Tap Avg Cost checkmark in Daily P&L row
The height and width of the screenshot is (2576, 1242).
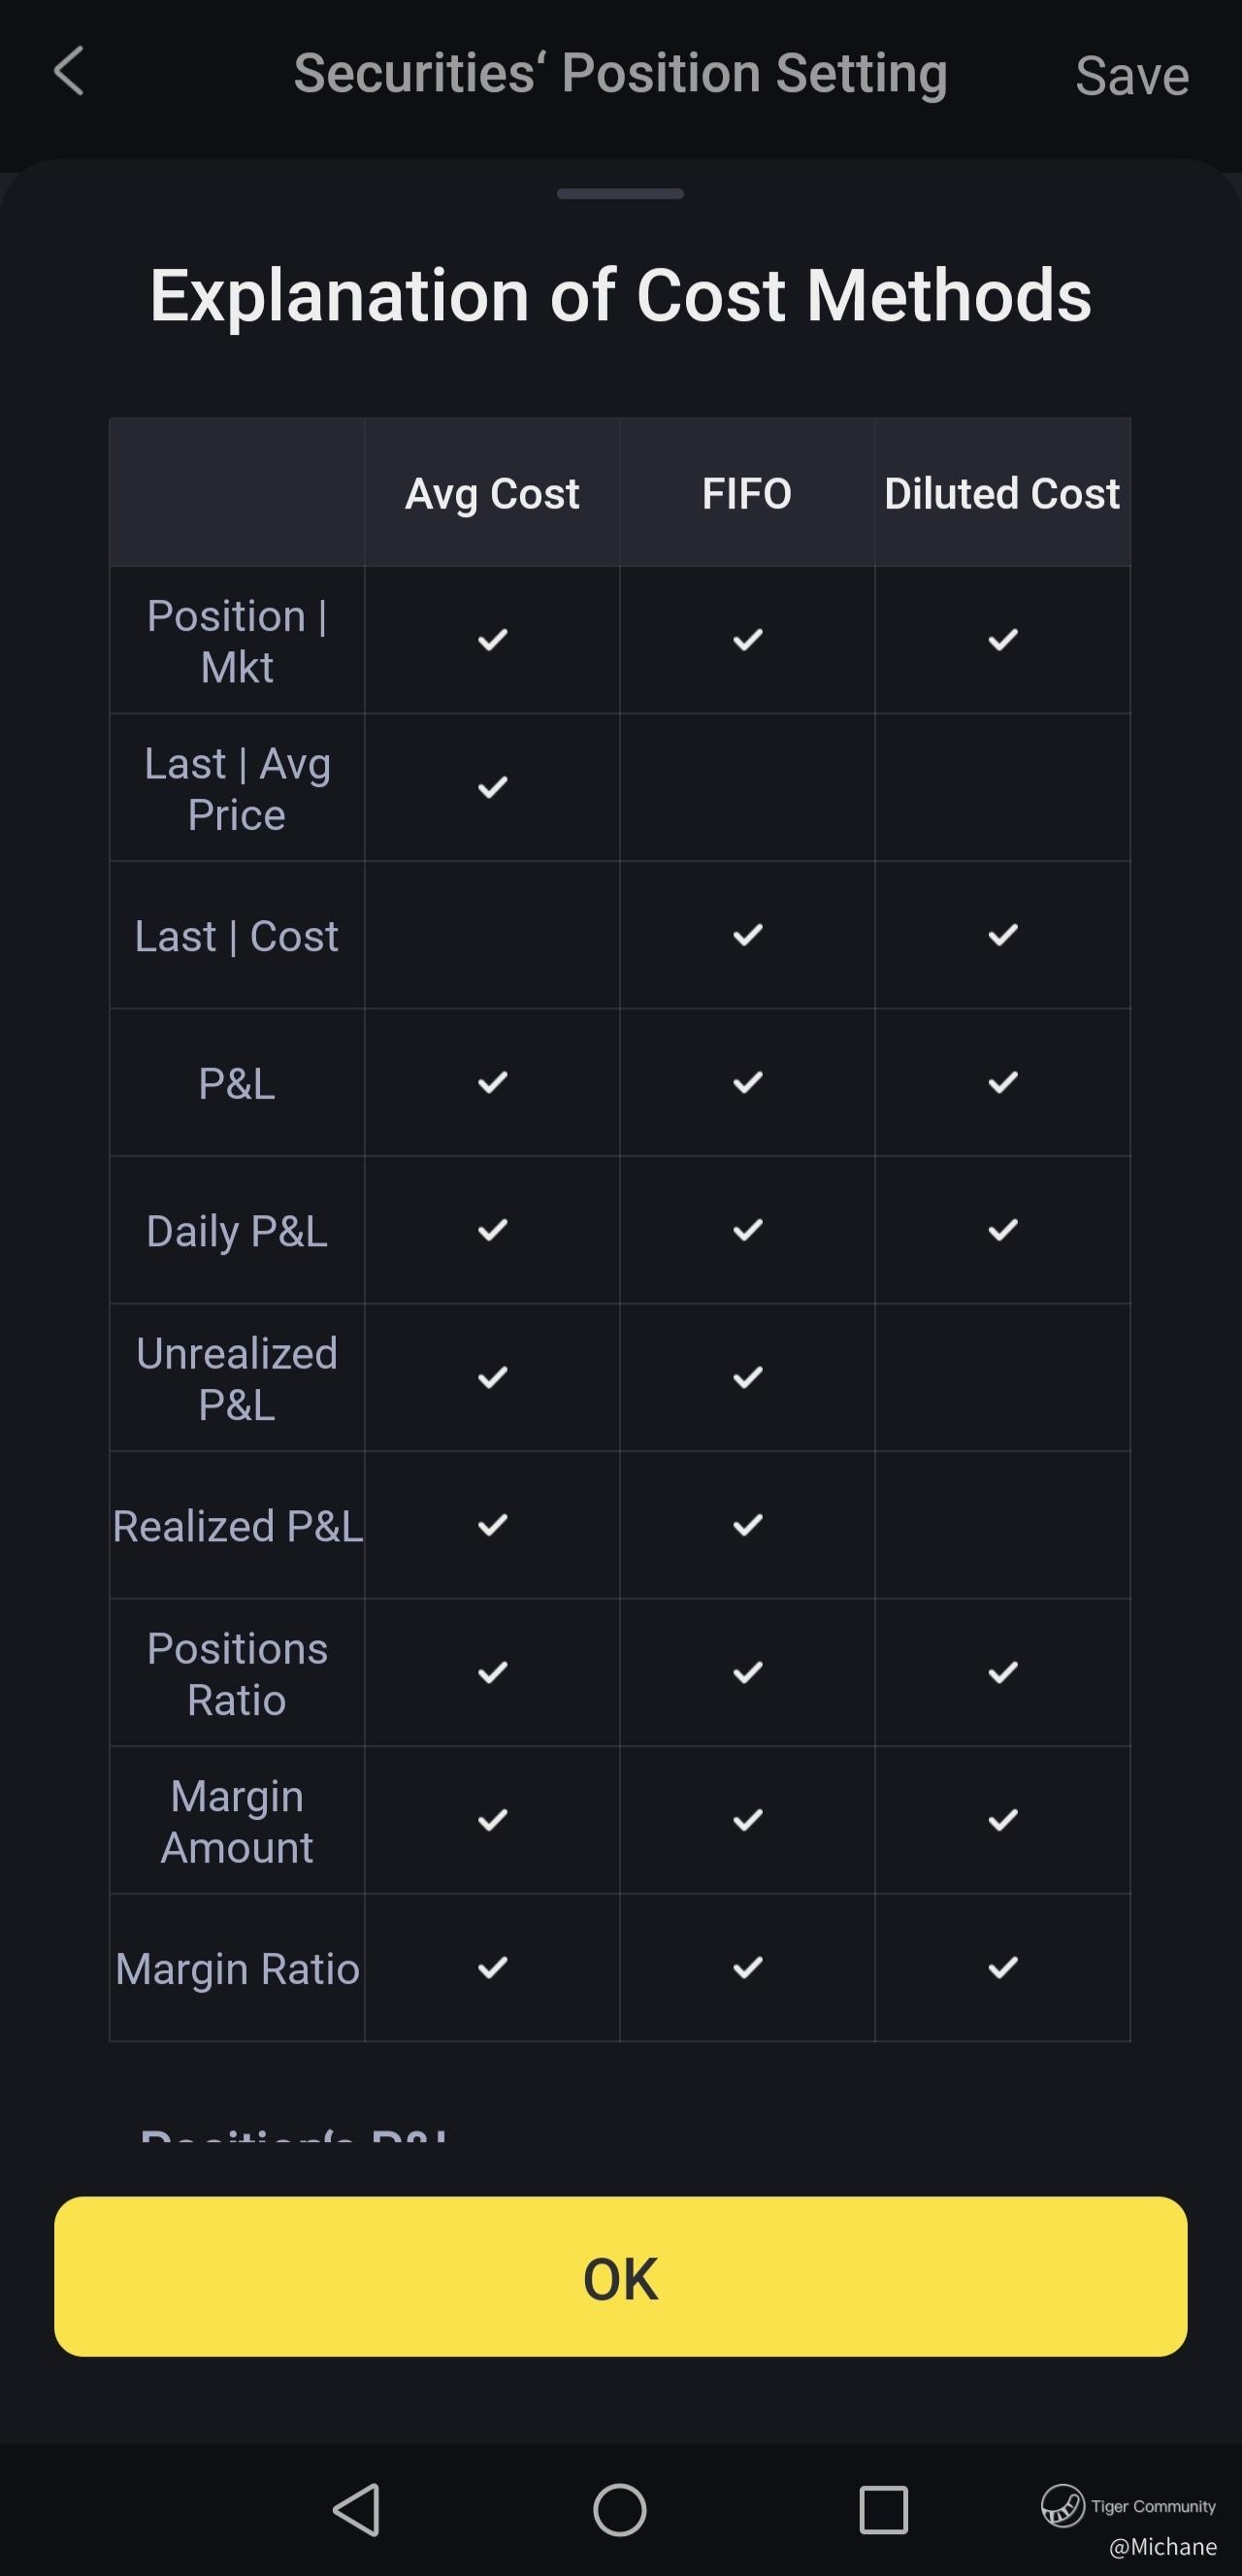(492, 1230)
